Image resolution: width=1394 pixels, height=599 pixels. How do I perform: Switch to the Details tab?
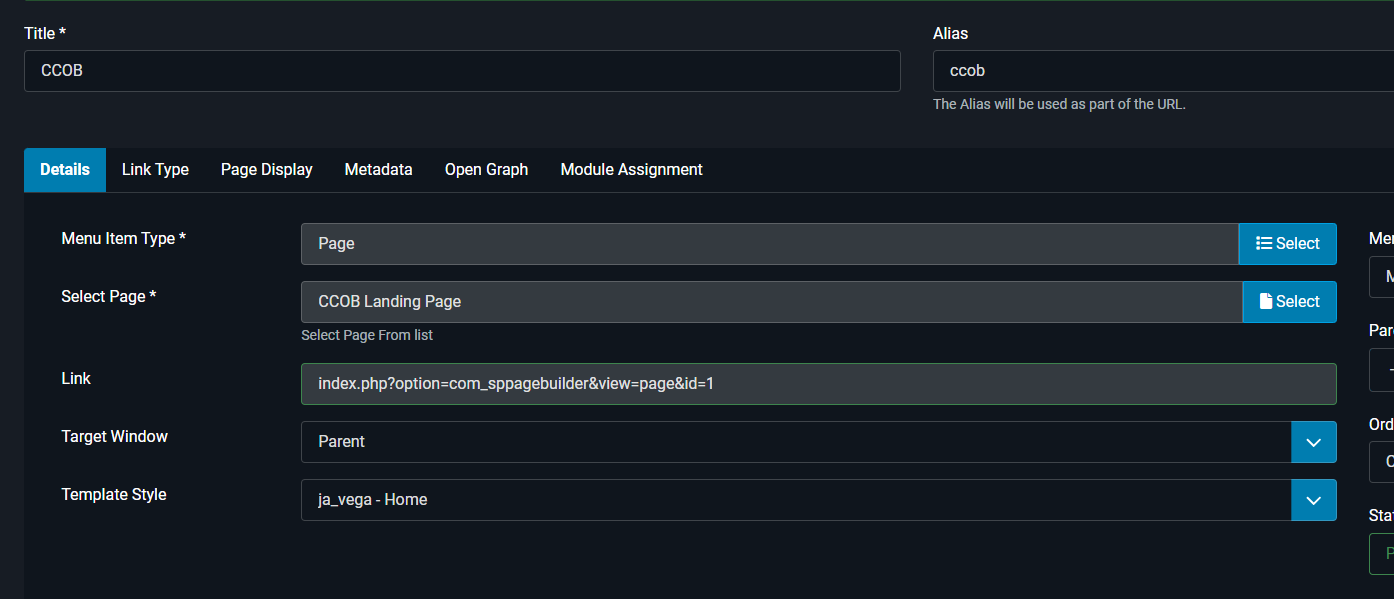click(65, 170)
